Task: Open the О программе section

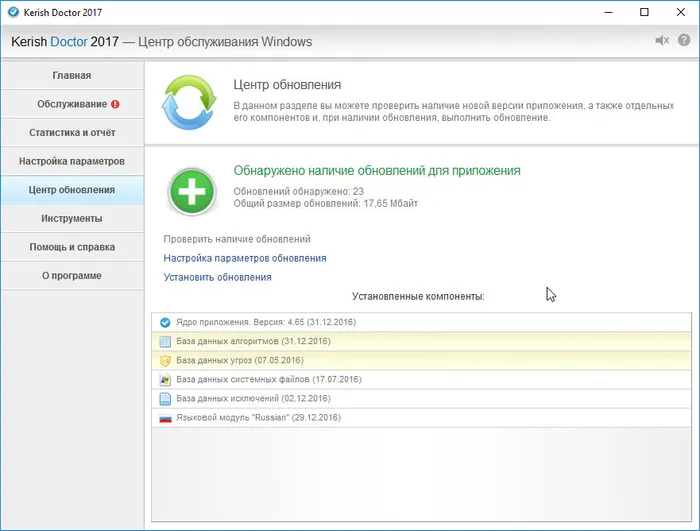Action: (72, 276)
